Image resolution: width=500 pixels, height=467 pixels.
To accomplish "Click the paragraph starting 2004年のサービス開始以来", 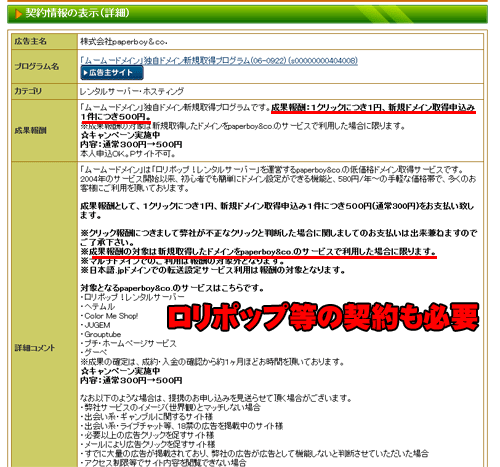I will [x=278, y=184].
